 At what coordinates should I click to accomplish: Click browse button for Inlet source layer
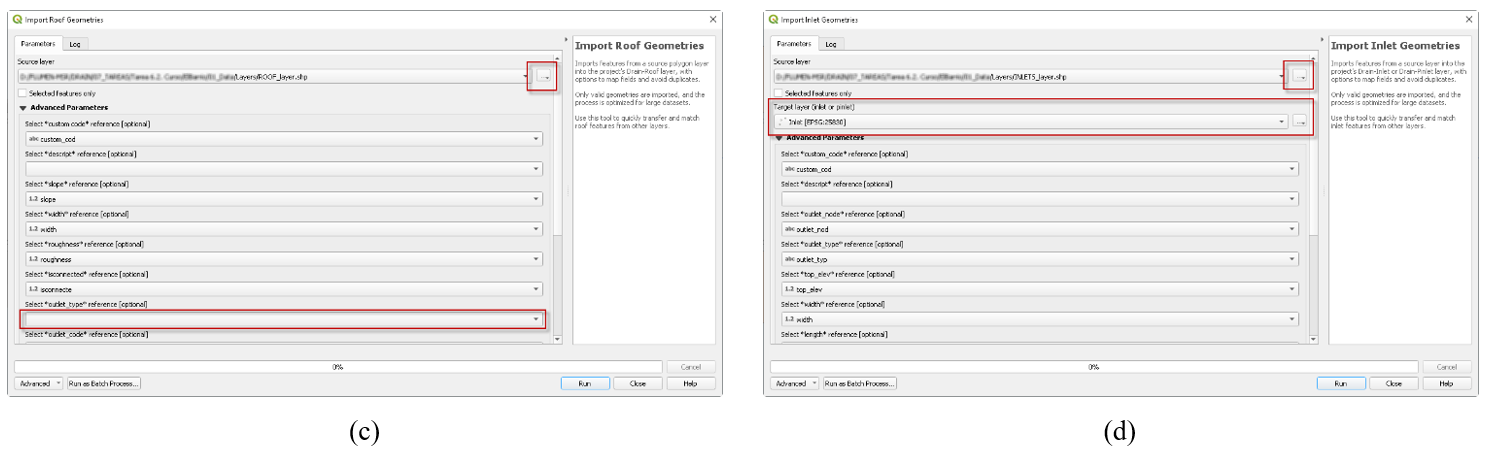(1299, 77)
